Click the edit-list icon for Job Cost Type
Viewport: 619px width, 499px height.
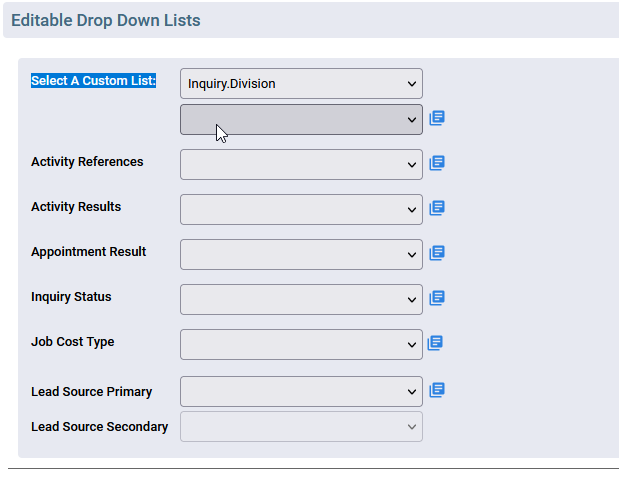[435, 343]
